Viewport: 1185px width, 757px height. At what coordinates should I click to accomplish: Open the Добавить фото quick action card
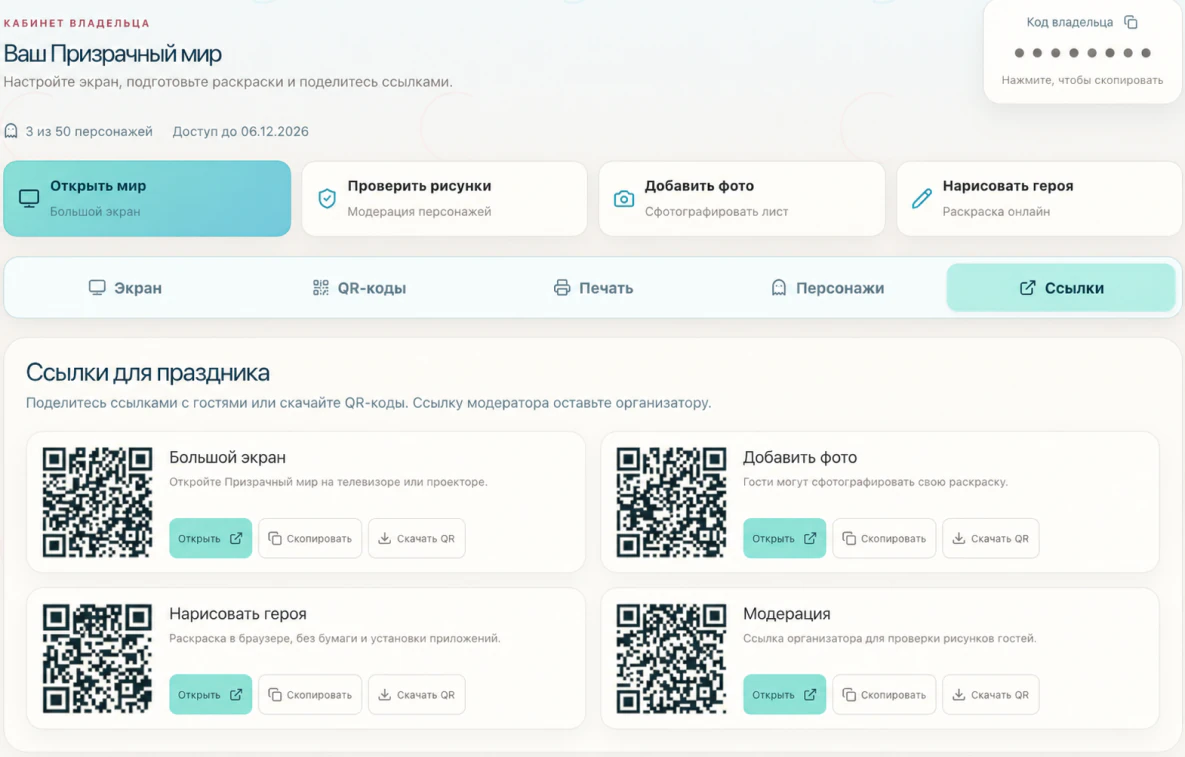tap(742, 199)
